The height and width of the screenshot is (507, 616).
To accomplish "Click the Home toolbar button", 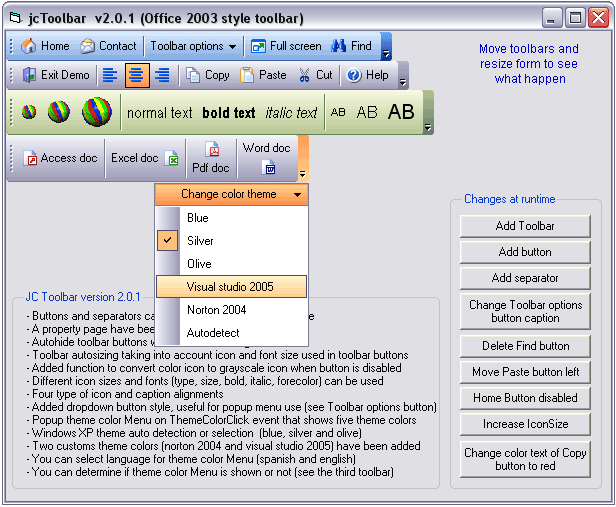I will coord(45,46).
